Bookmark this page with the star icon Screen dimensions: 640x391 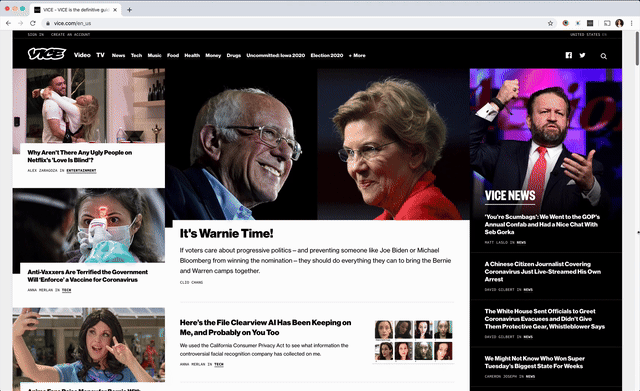tap(550, 23)
